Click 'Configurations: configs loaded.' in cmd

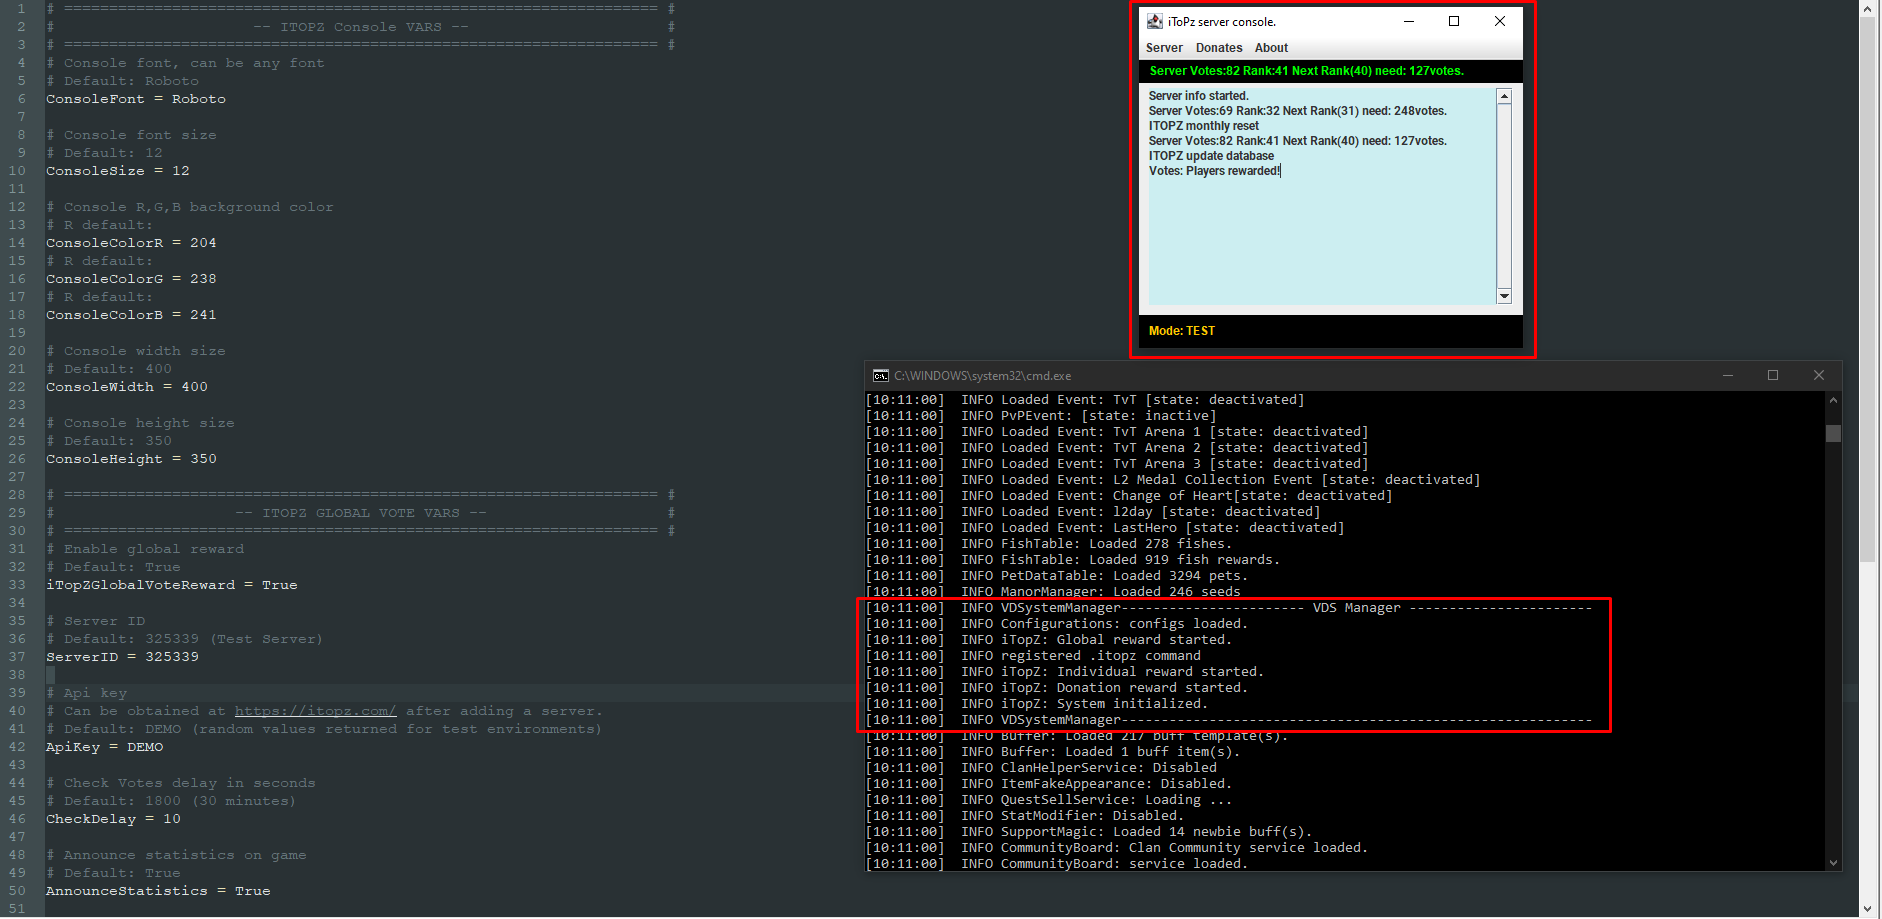[1124, 624]
